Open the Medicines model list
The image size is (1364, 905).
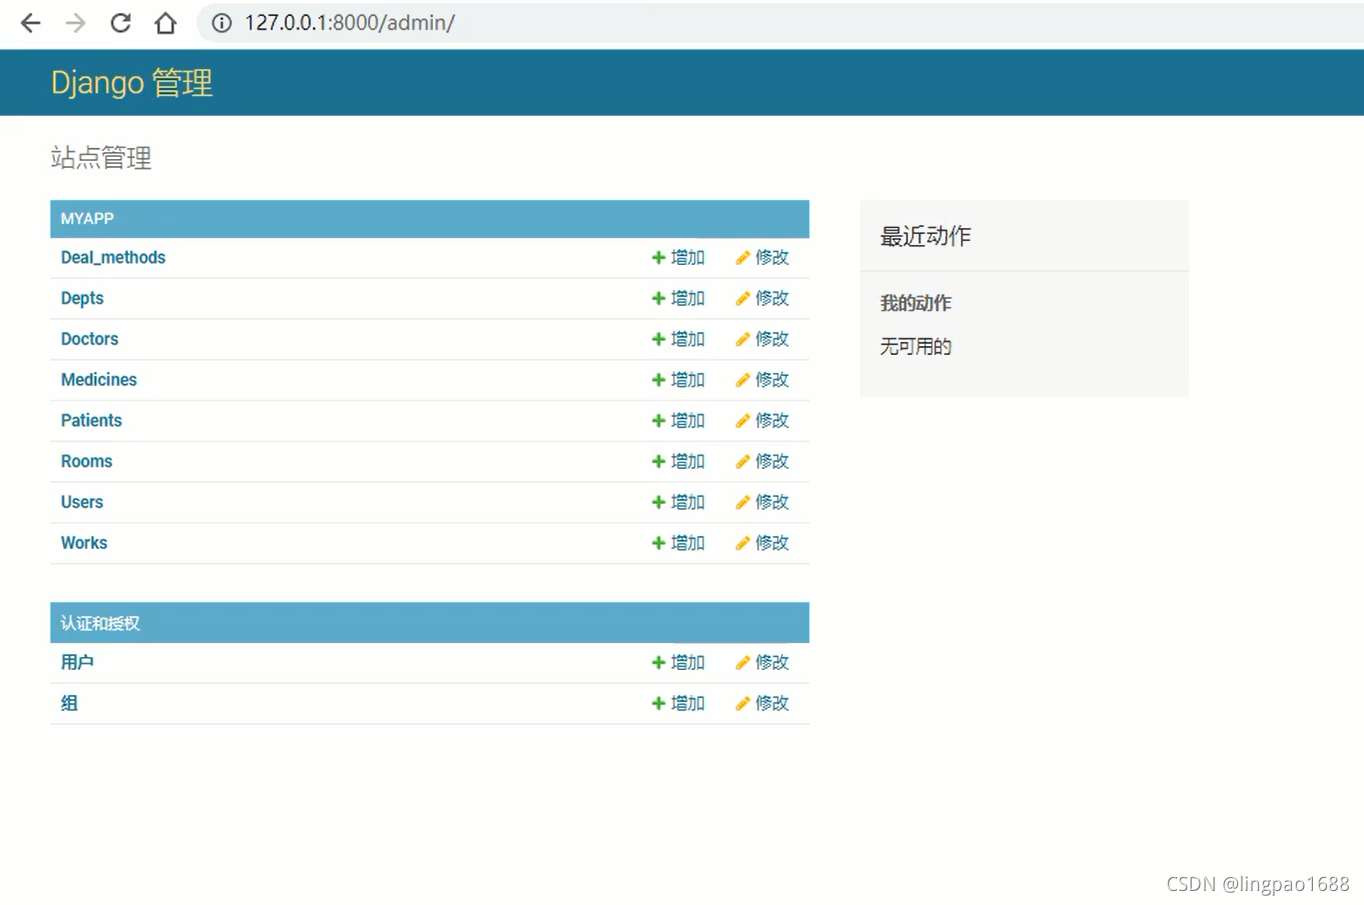(x=98, y=380)
